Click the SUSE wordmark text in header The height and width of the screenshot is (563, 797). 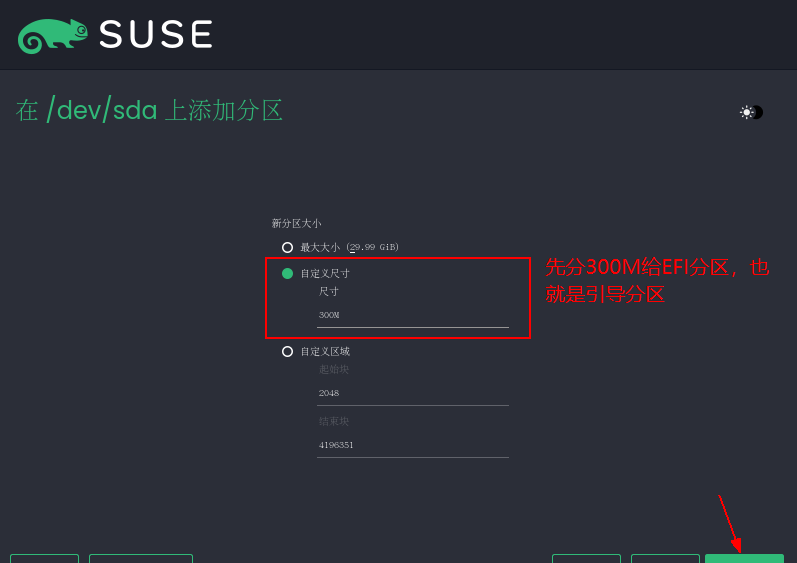[156, 35]
